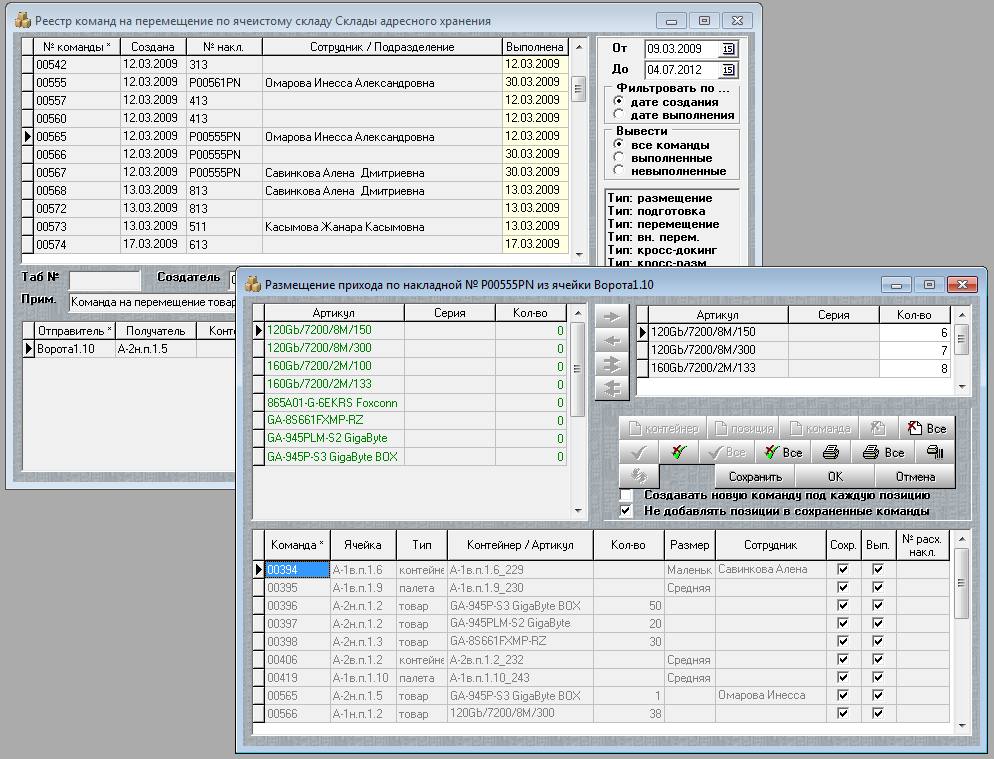This screenshot has height=759, width=994.
Task: Click the delete 'Все' documents button
Action: point(926,429)
